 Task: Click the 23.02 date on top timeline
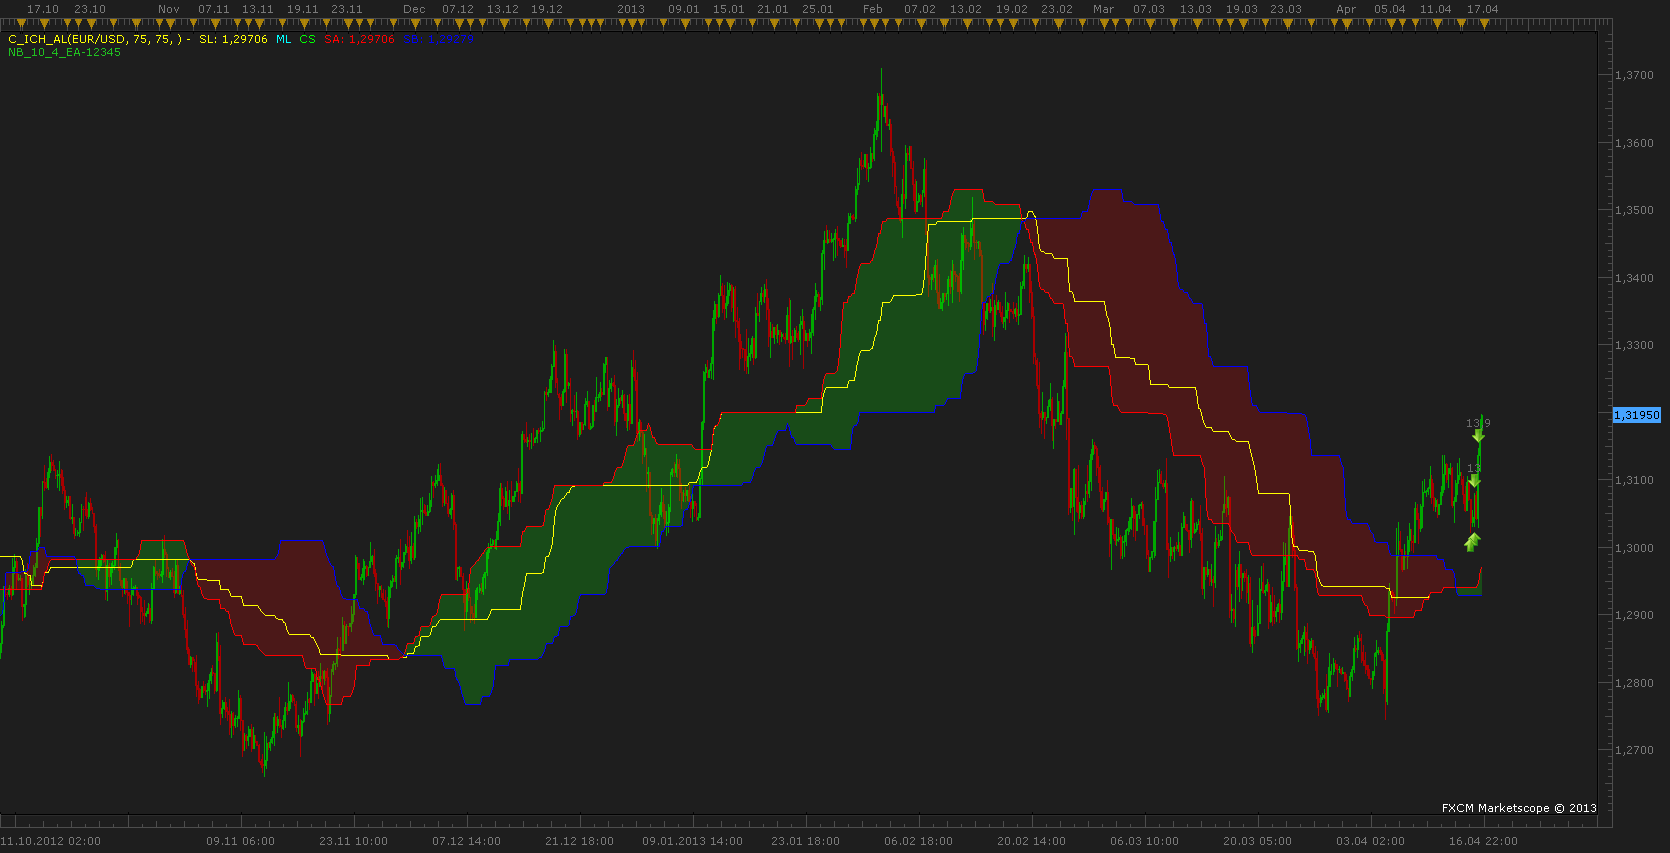click(x=1057, y=9)
